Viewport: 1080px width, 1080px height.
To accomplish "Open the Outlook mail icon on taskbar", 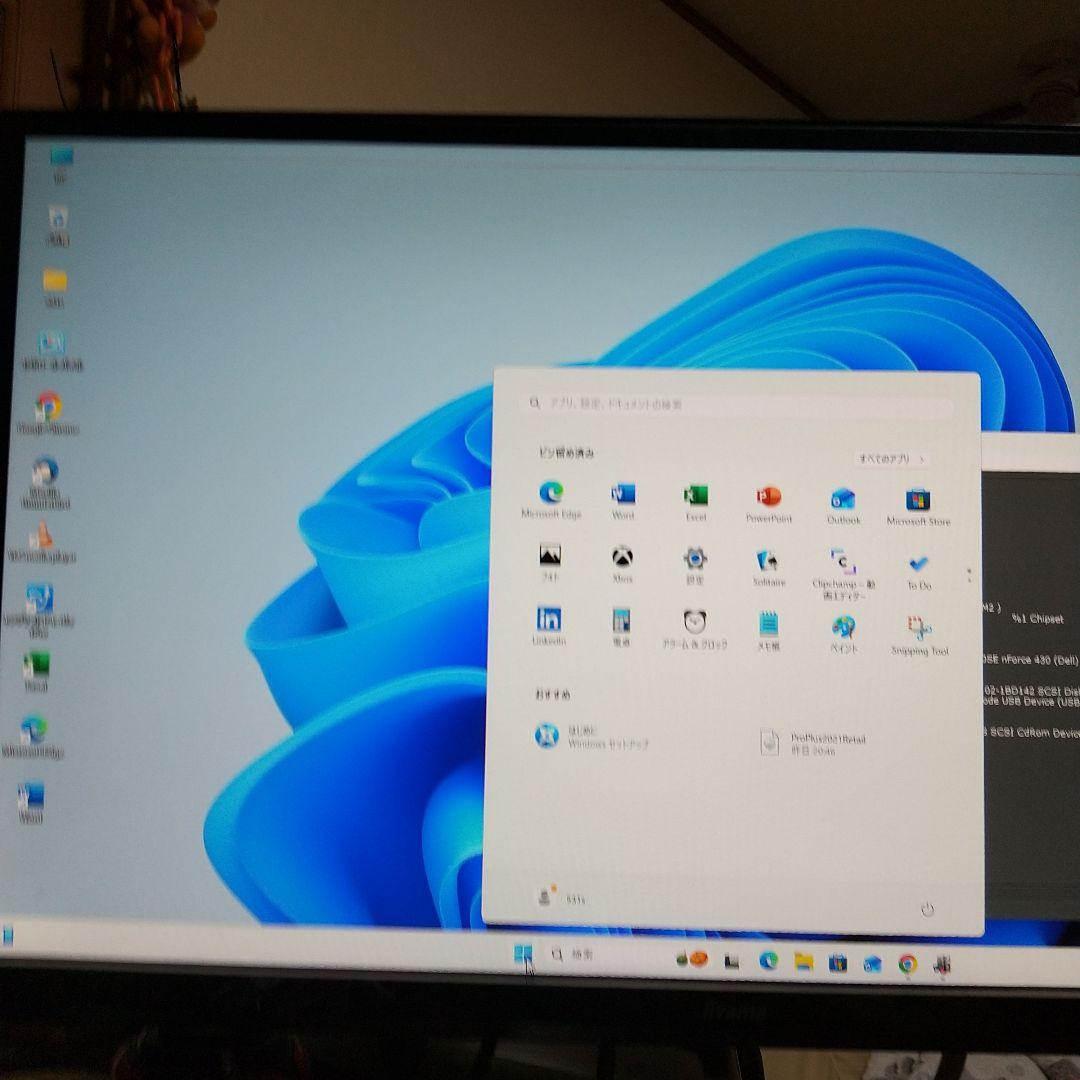I will coord(873,964).
